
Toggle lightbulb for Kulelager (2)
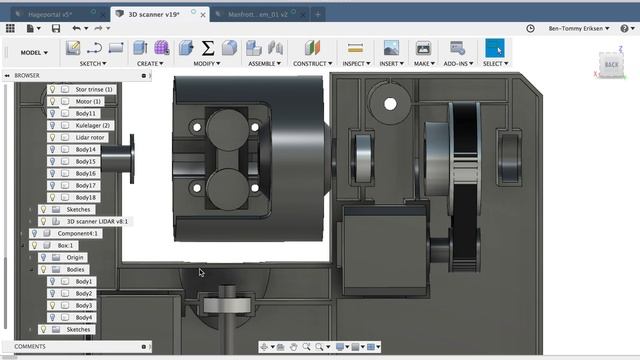pyautogui.click(x=52, y=125)
